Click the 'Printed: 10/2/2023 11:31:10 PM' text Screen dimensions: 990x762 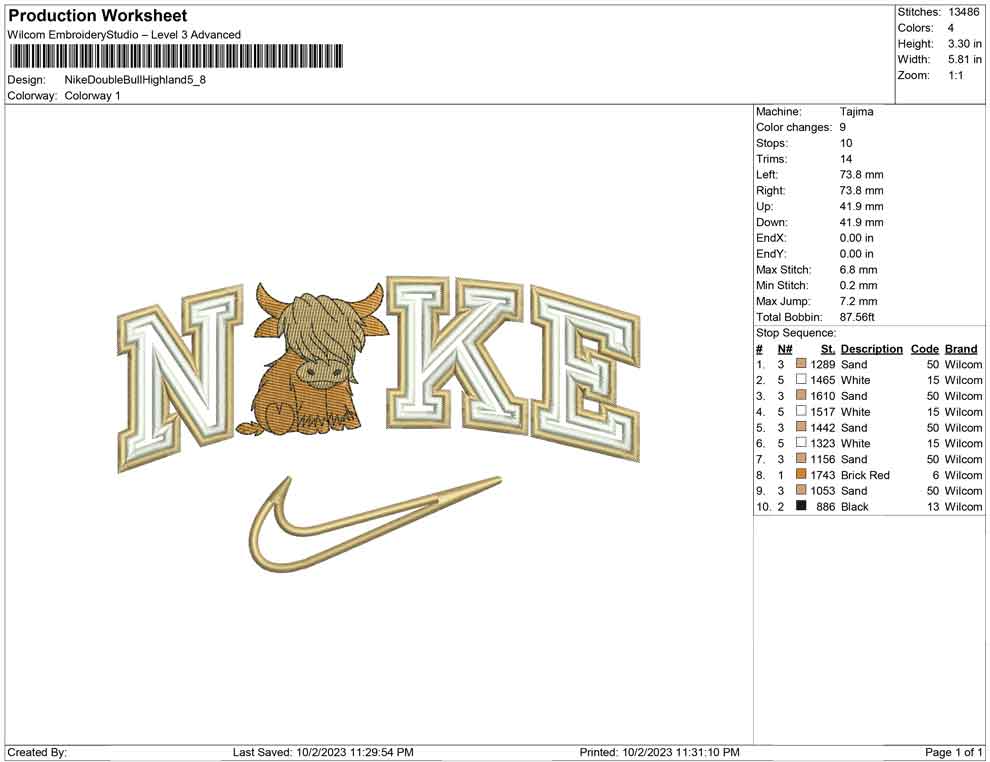point(659,751)
